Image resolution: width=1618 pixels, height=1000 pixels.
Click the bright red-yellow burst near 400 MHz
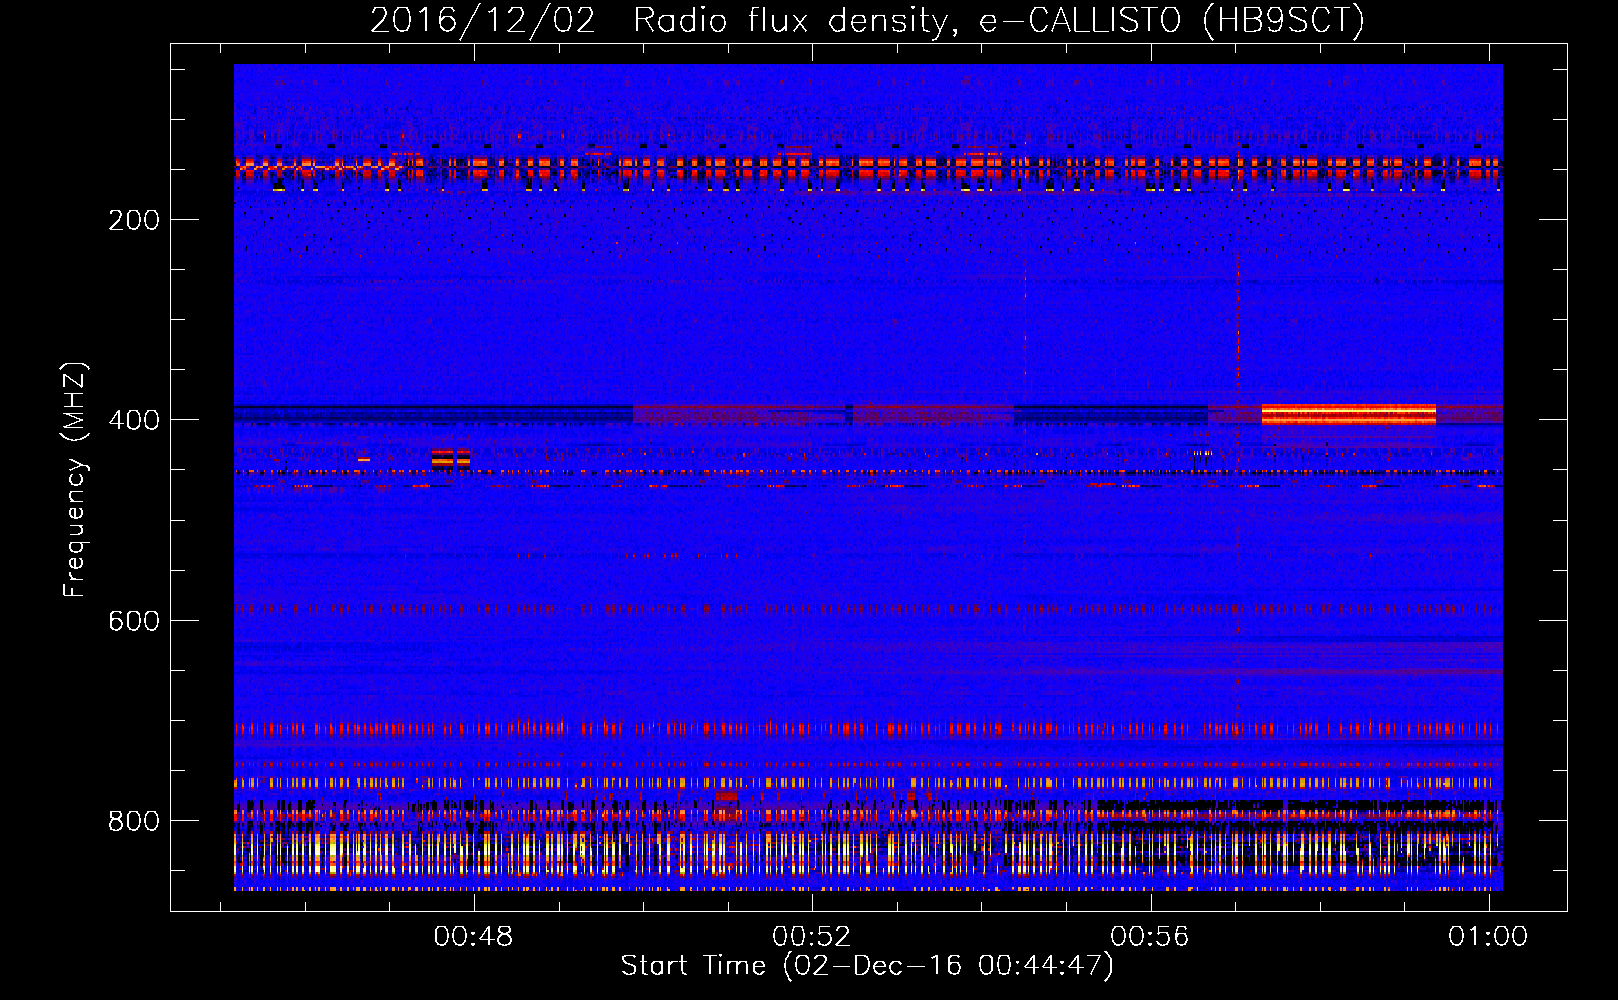[1349, 414]
